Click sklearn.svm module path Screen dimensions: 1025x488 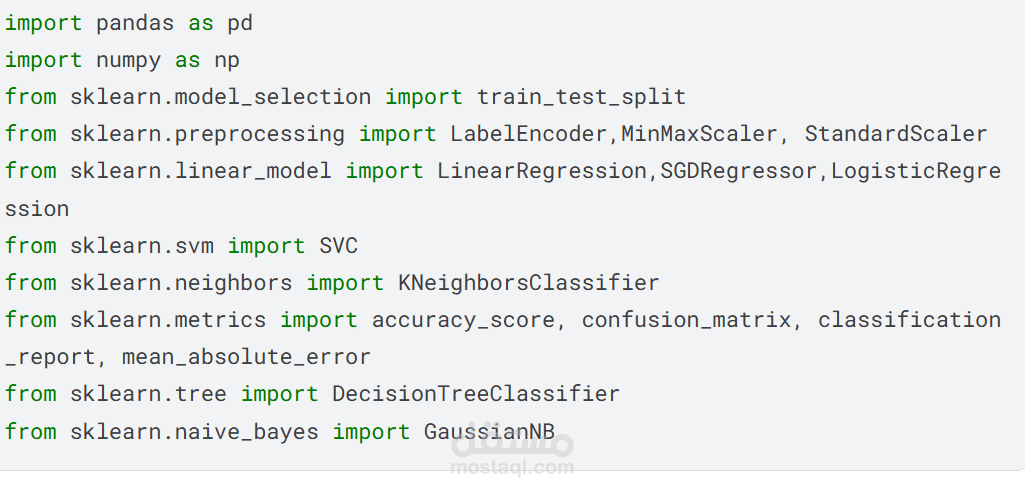tap(142, 246)
